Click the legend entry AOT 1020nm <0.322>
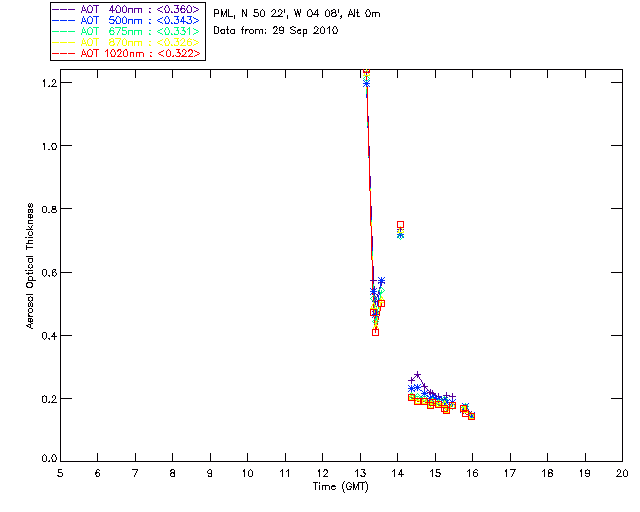The width and height of the screenshot is (640, 512). (x=128, y=53)
